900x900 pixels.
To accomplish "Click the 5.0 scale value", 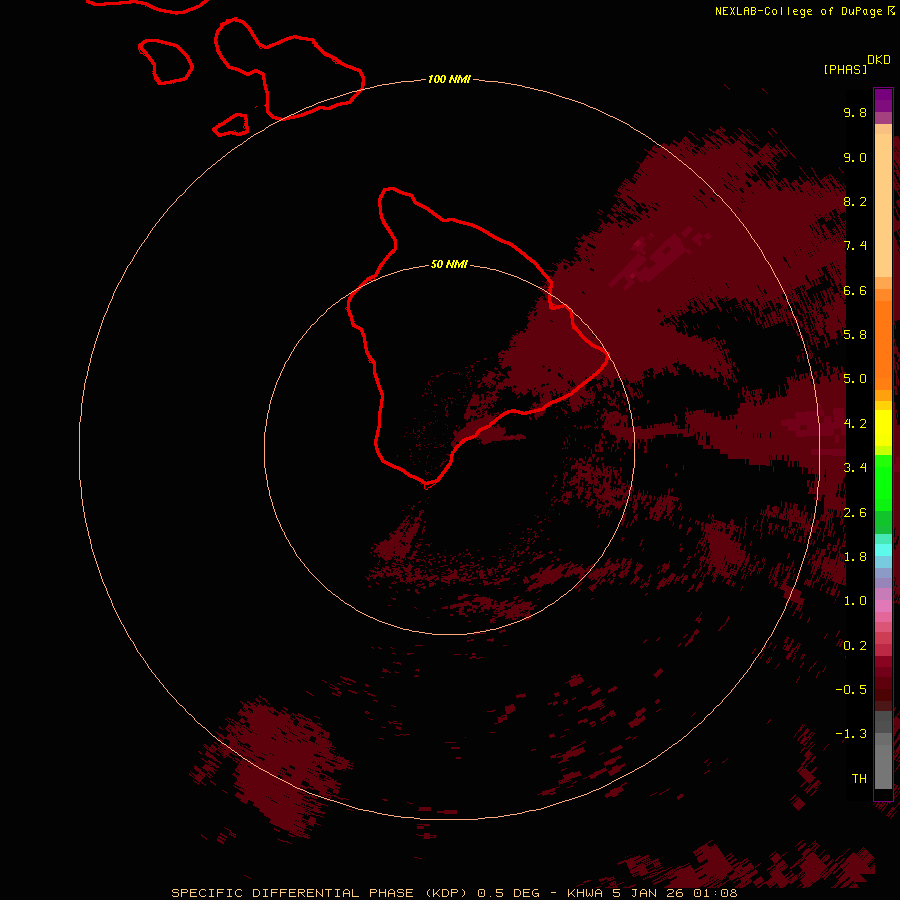I will point(855,379).
